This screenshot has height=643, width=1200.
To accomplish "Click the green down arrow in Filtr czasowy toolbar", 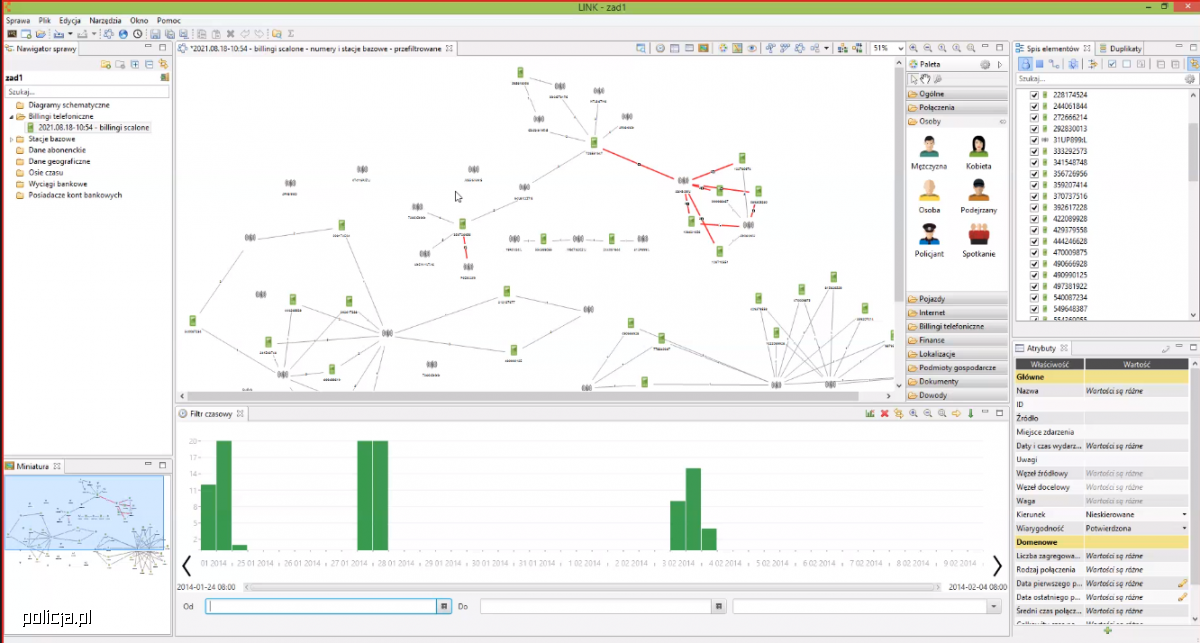I will [x=970, y=413].
